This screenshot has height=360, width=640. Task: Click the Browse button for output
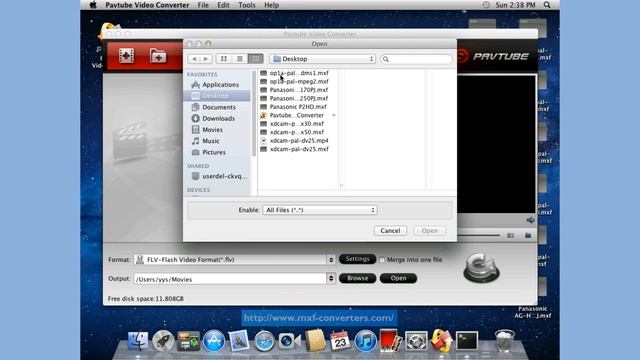tap(358, 278)
